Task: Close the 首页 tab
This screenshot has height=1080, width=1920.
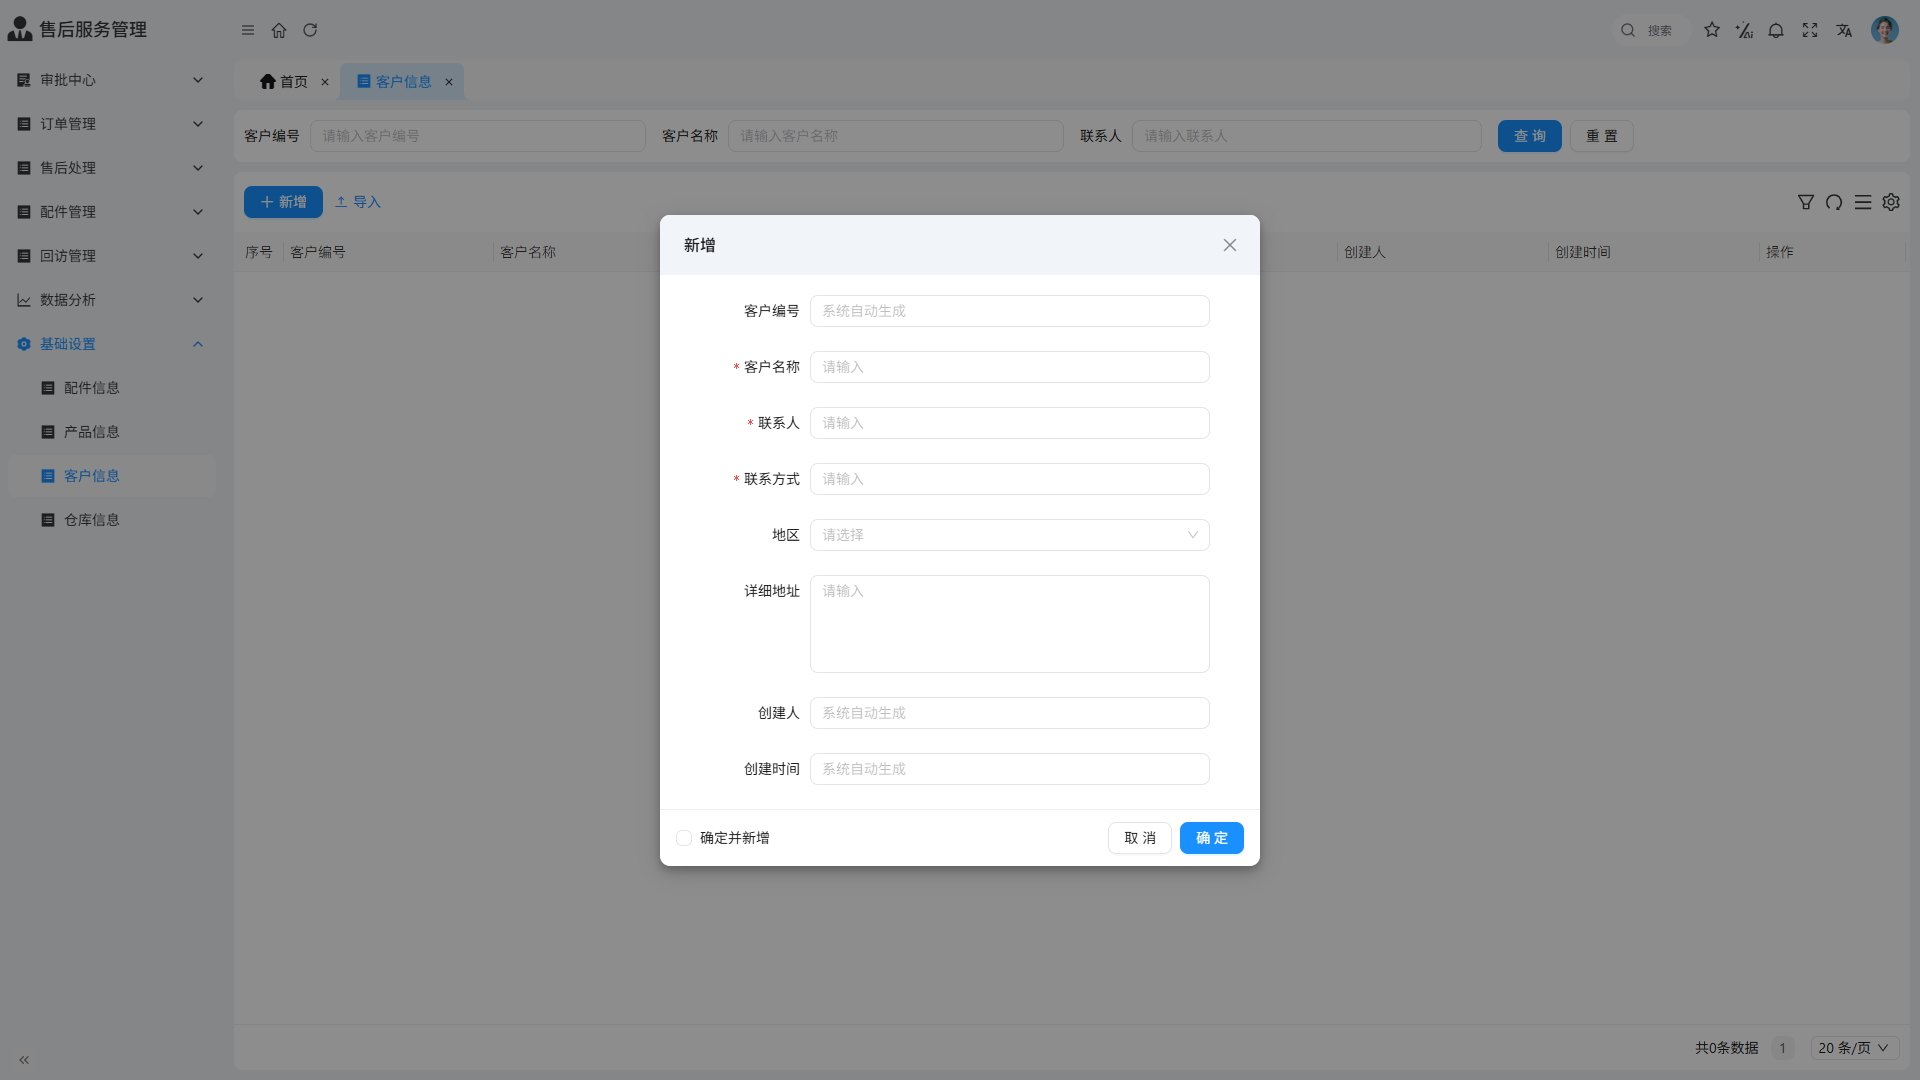Action: point(325,82)
